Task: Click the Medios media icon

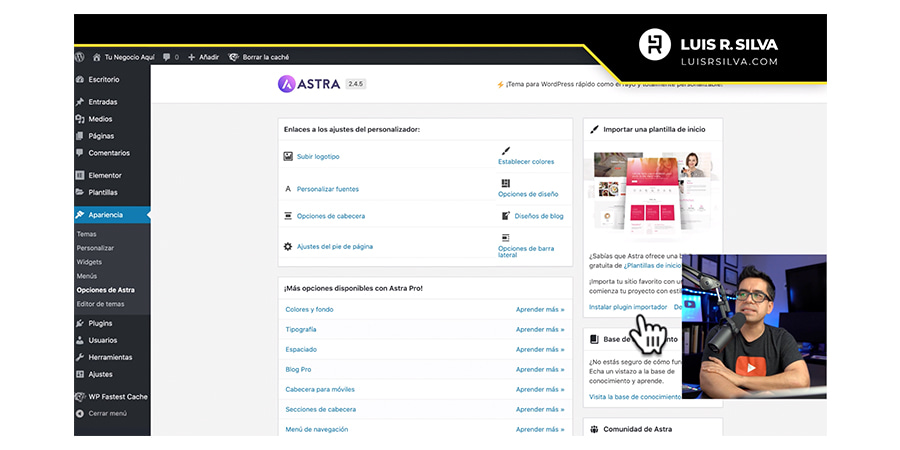Action: (80, 119)
